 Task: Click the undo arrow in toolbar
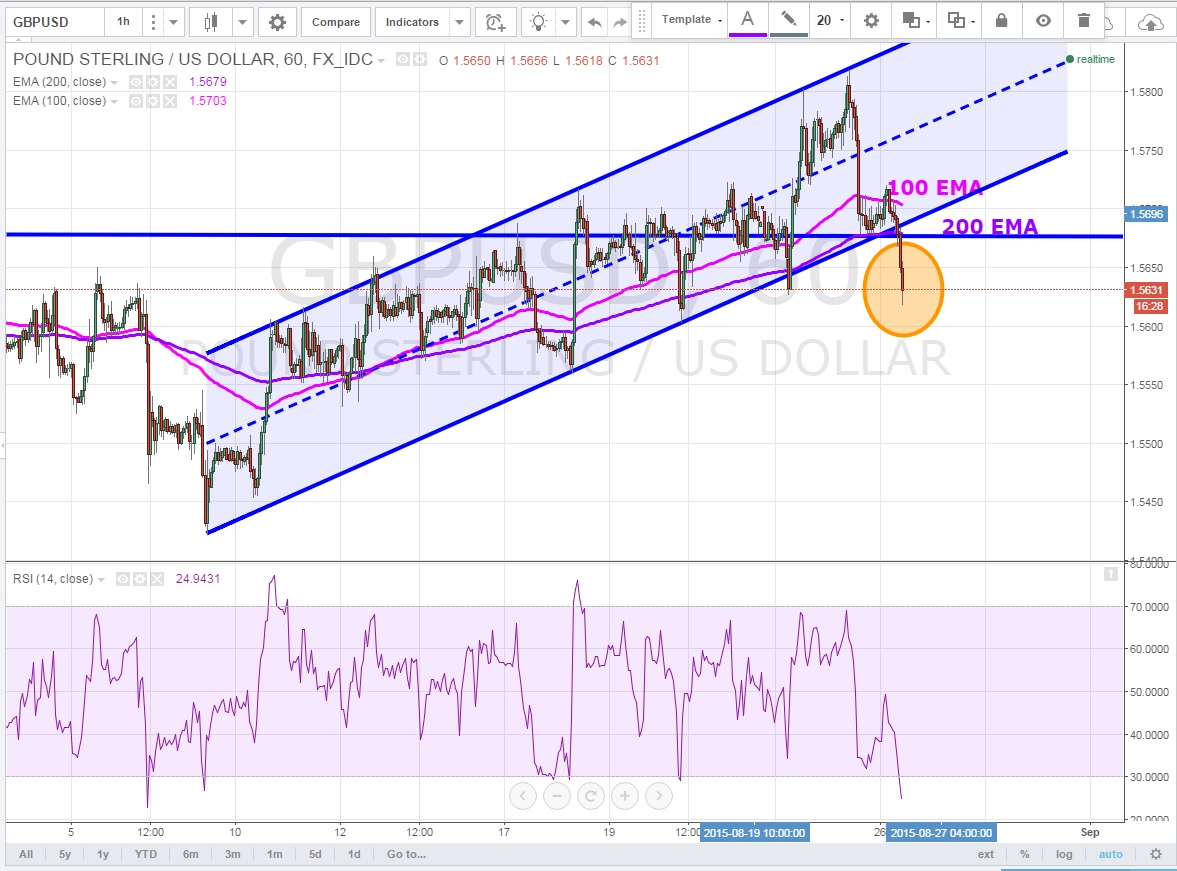pyautogui.click(x=594, y=21)
